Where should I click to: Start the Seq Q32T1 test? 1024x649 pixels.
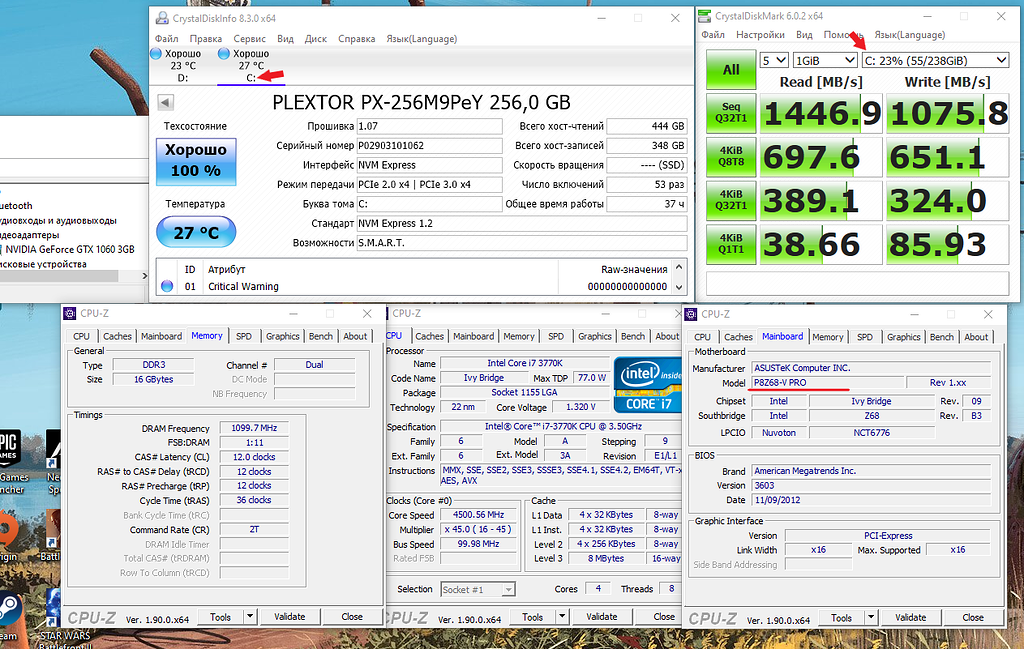731,112
